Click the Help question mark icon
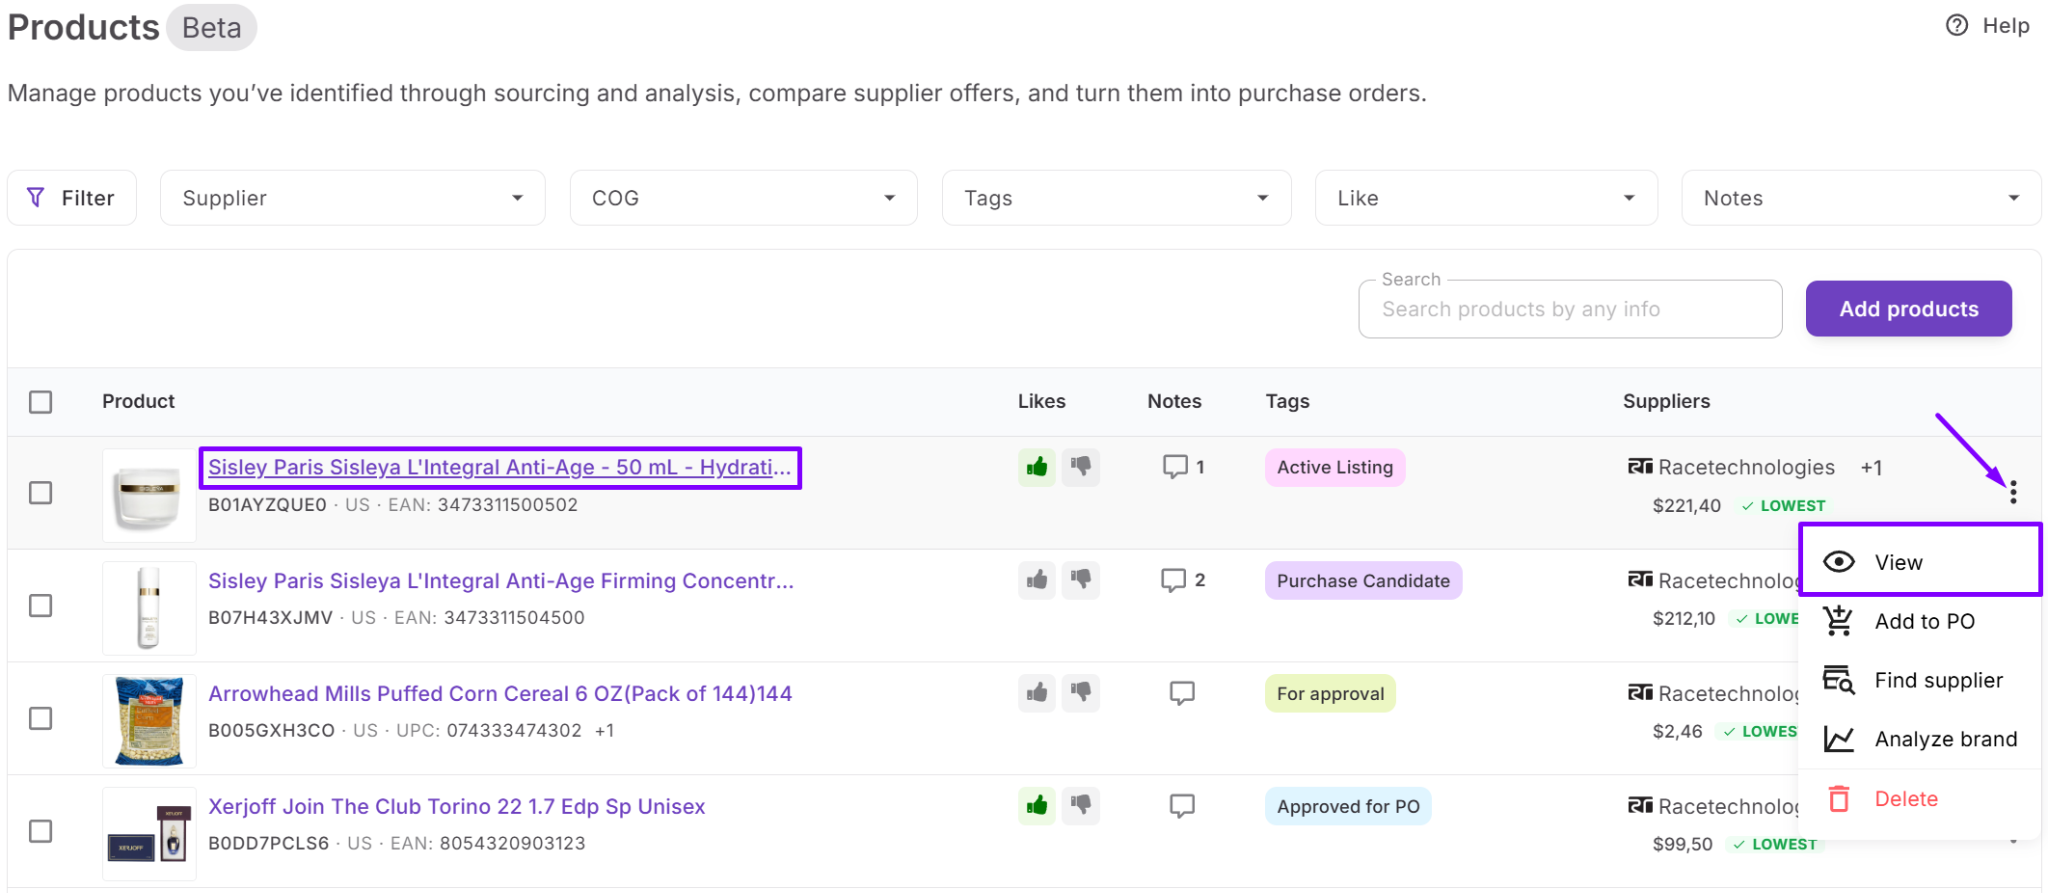This screenshot has width=2048, height=893. [x=1957, y=26]
